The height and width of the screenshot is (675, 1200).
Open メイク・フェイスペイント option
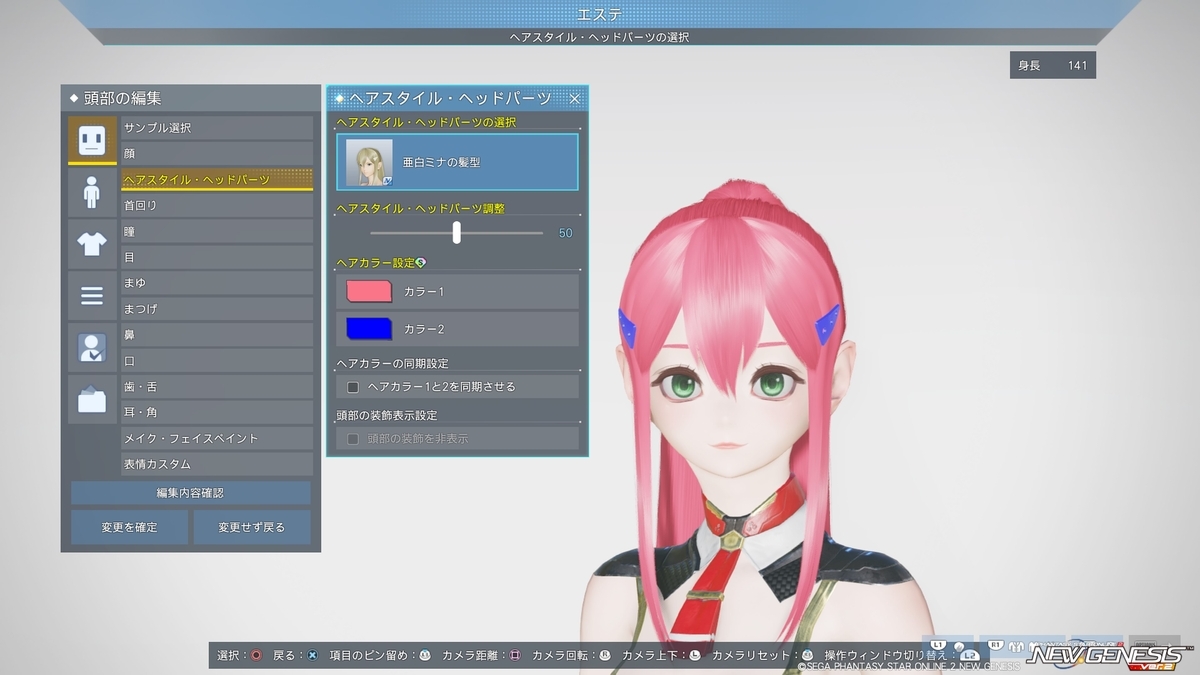click(x=217, y=438)
